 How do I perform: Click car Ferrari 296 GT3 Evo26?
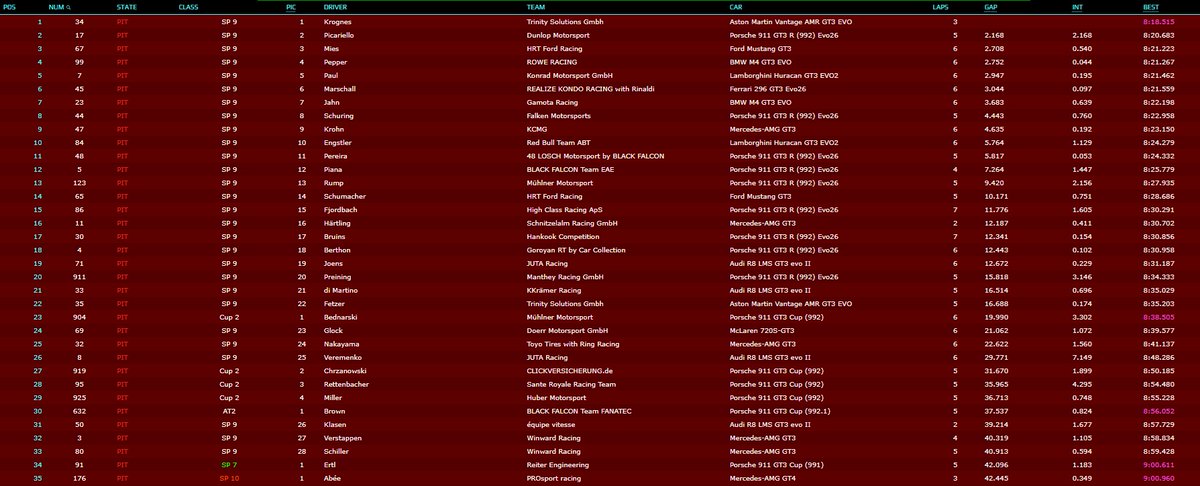pyautogui.click(x=768, y=88)
